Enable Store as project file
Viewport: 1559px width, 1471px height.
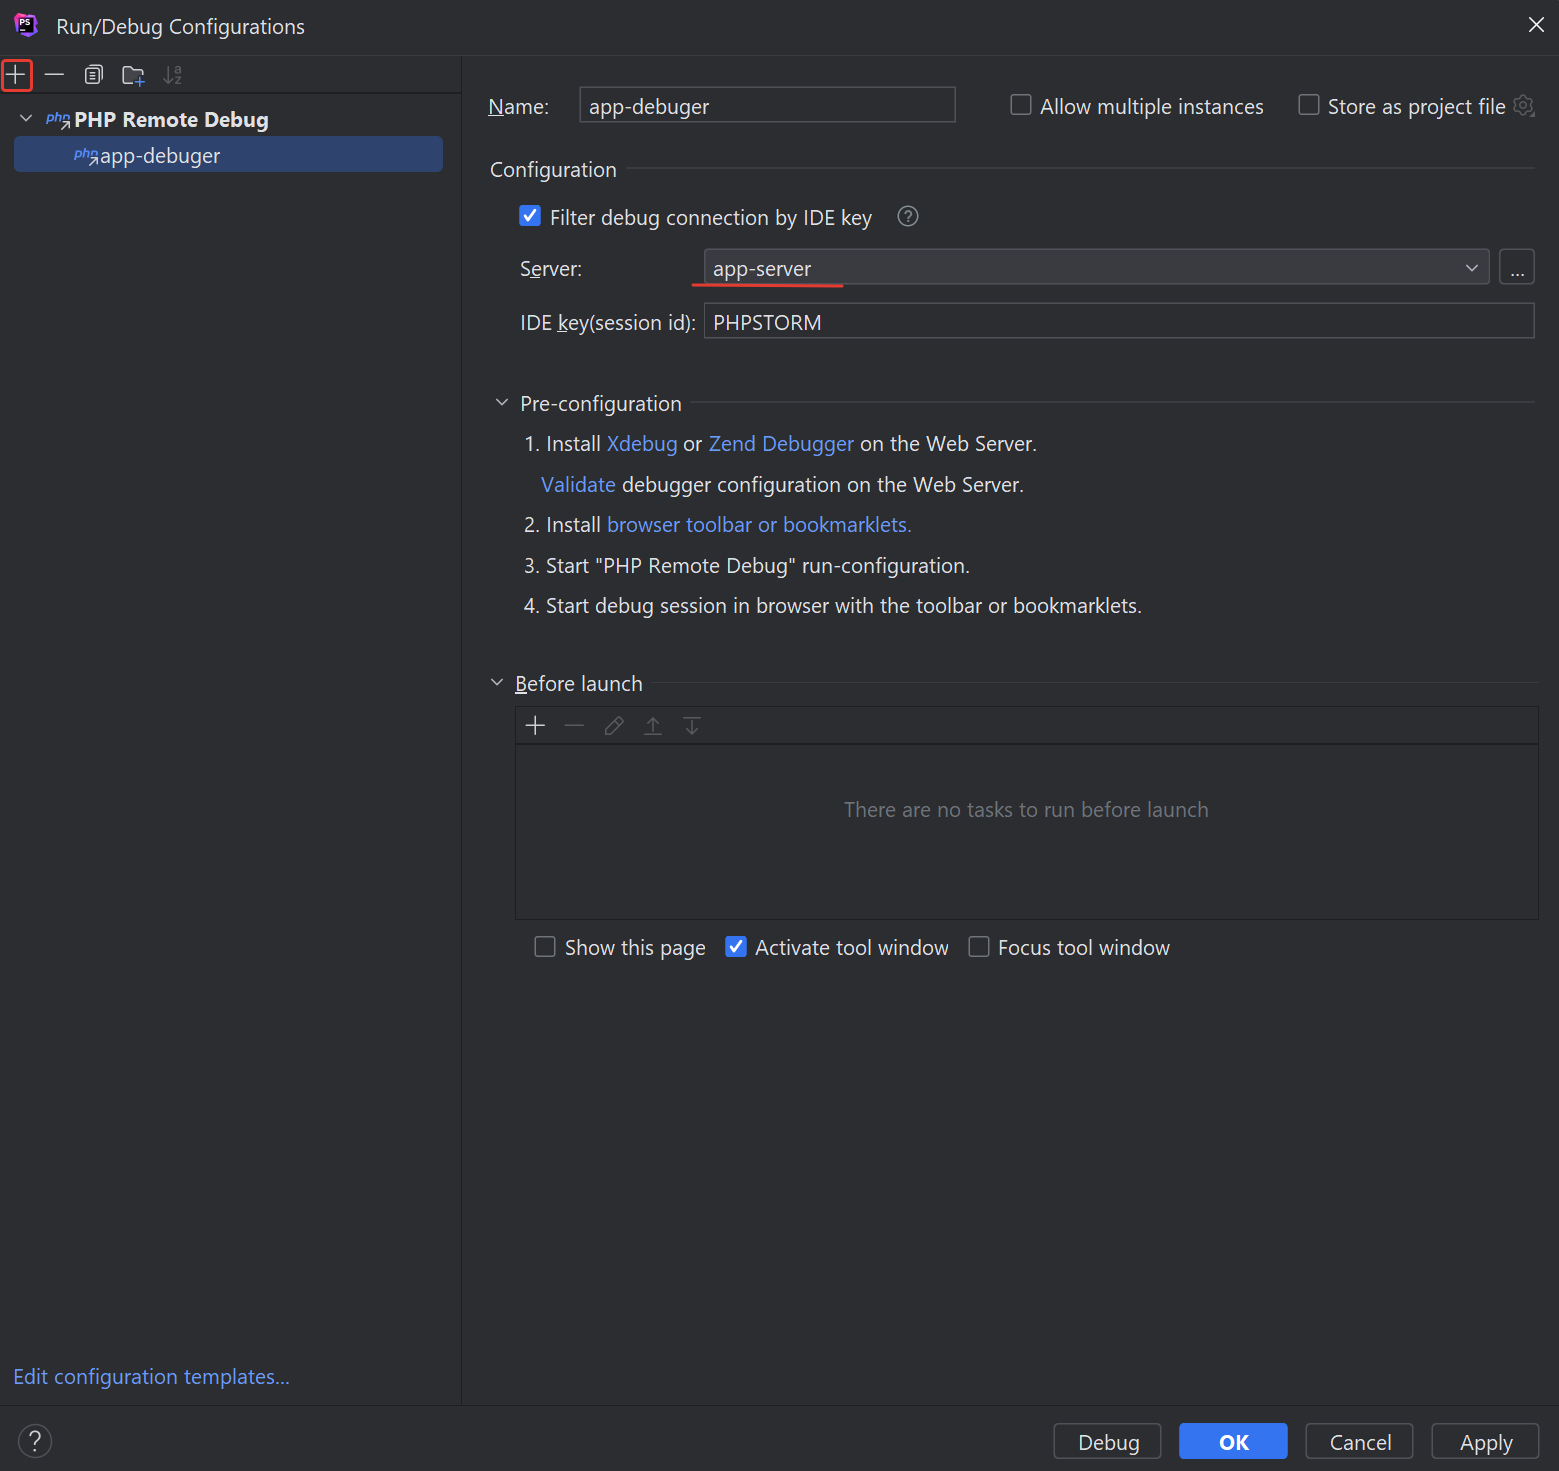(x=1308, y=105)
